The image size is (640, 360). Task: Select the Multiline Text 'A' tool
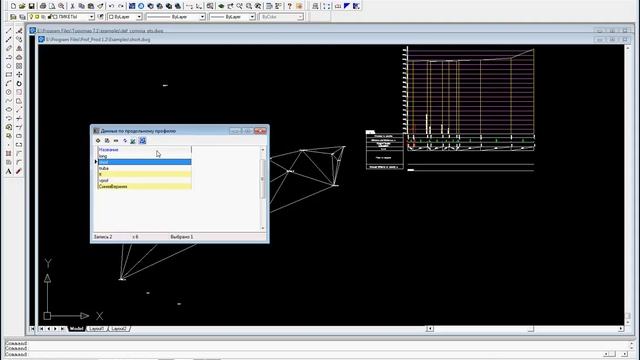[9, 171]
